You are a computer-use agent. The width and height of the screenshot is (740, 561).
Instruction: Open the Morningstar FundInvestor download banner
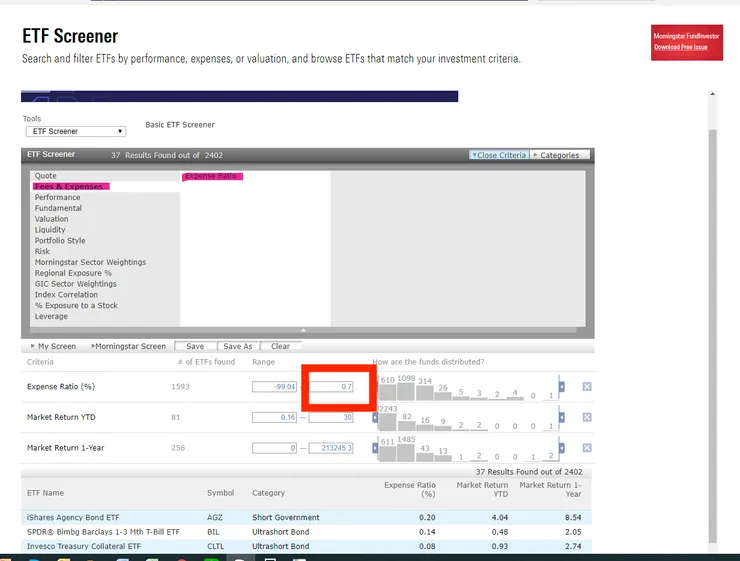(687, 42)
